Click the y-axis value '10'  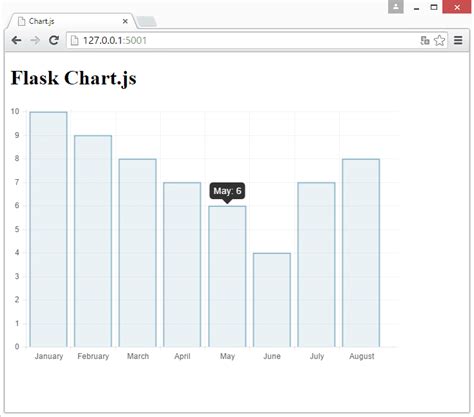[15, 111]
